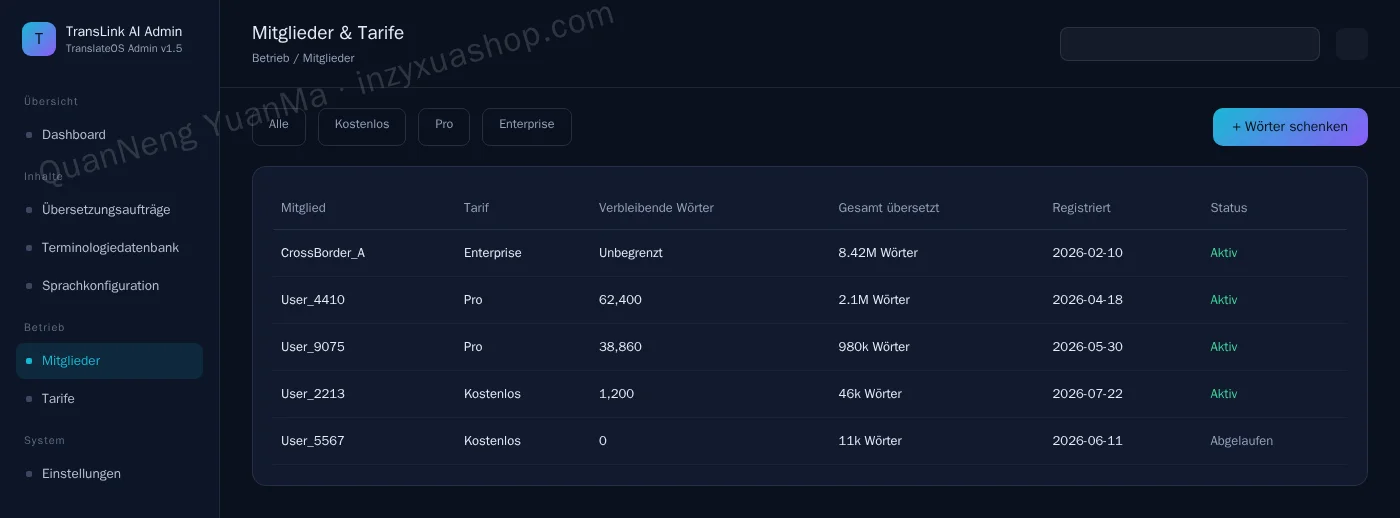Filter members by Kostenlos

362,127
